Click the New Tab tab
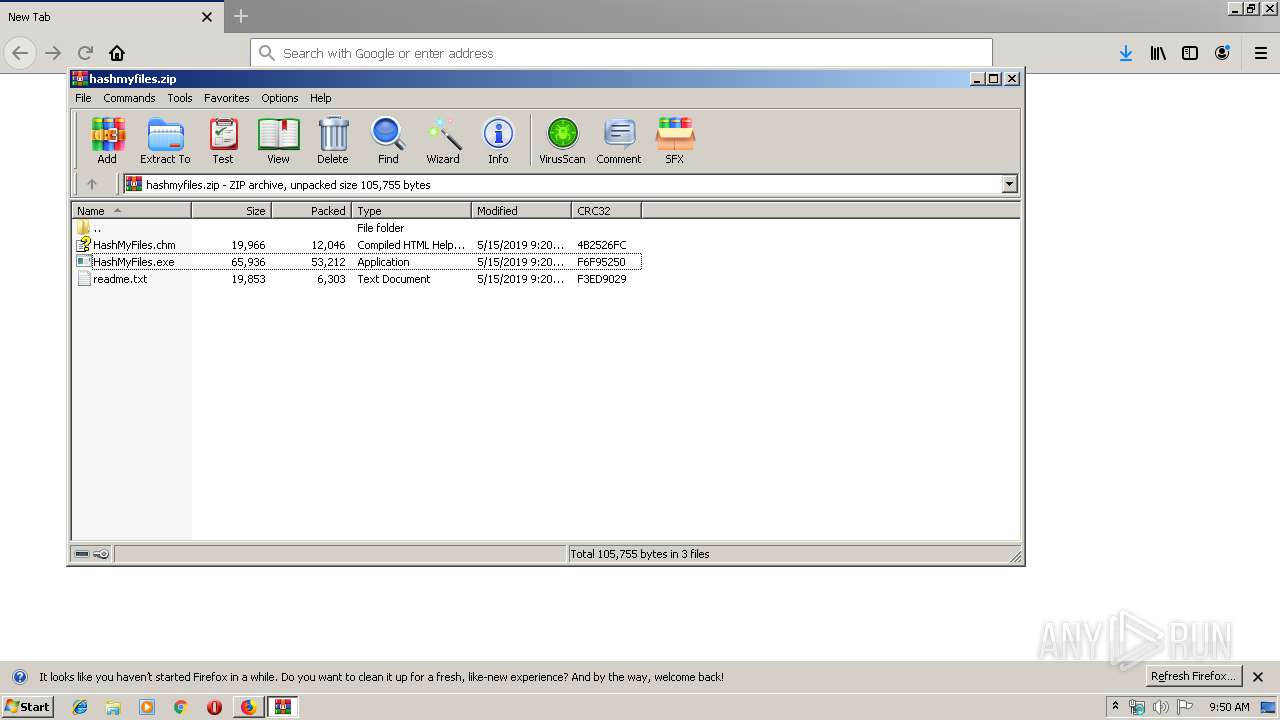The height and width of the screenshot is (720, 1280). [x=110, y=17]
